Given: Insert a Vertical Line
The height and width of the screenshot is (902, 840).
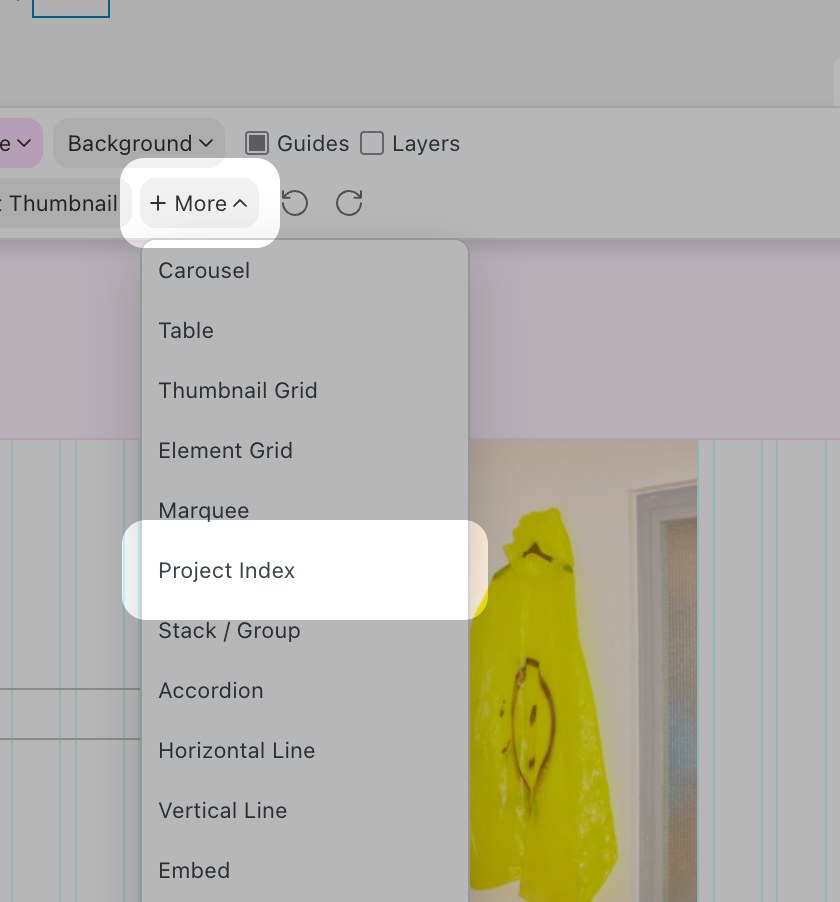Looking at the screenshot, I should click(305, 810).
